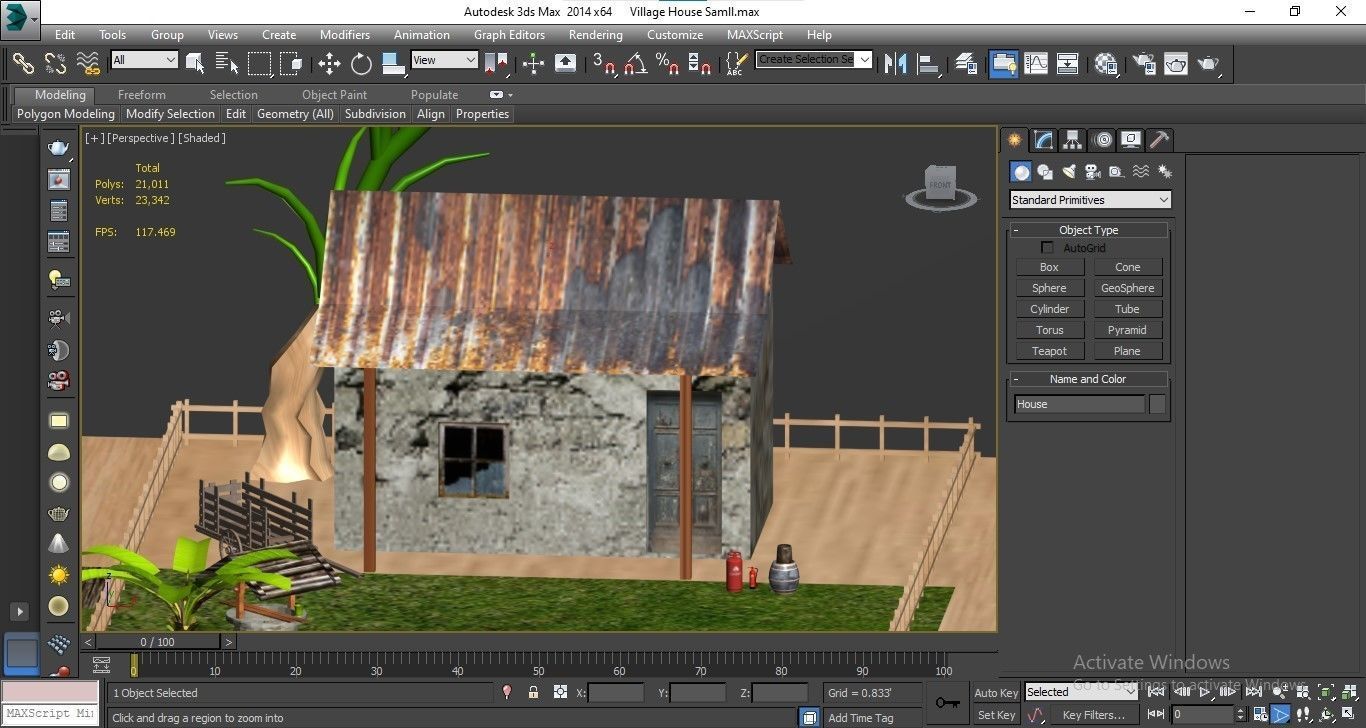Screen dimensions: 1366x728
Task: Click the GeoSphere button
Action: (x=1127, y=288)
